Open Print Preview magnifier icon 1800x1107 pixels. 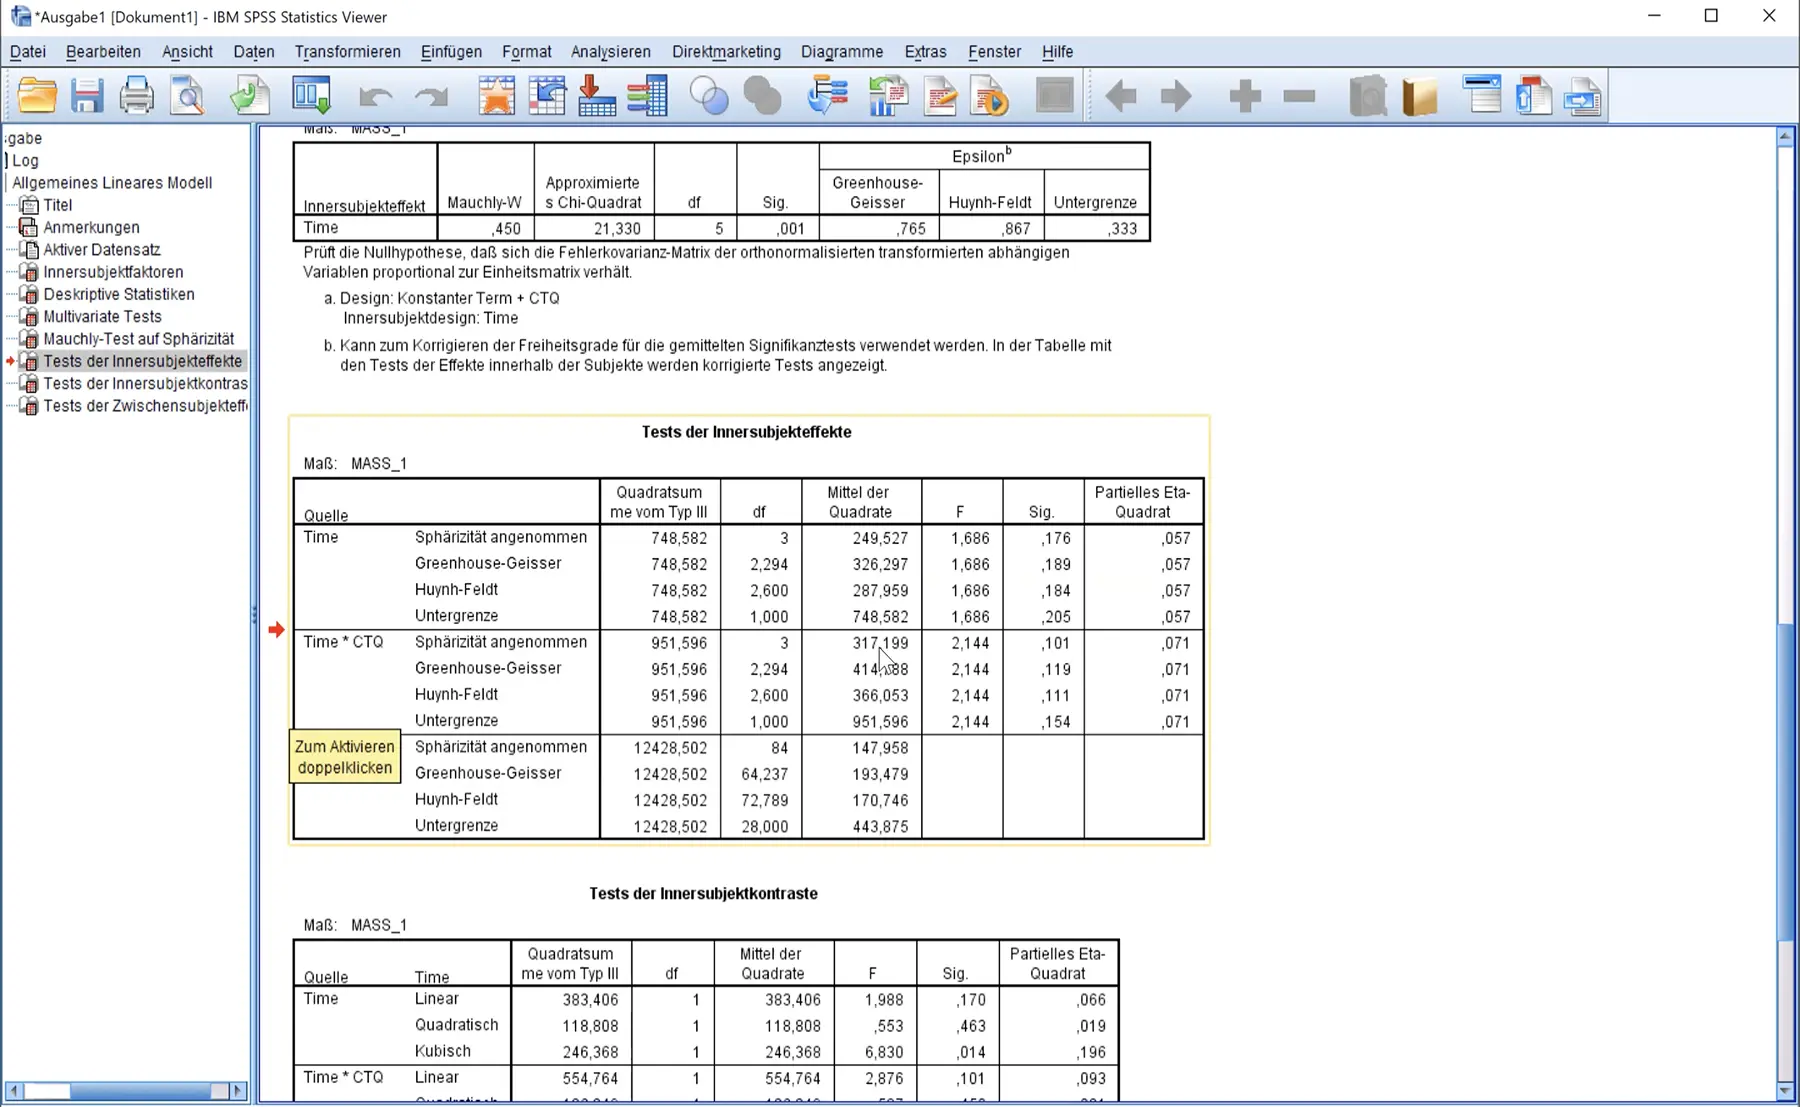tap(187, 96)
